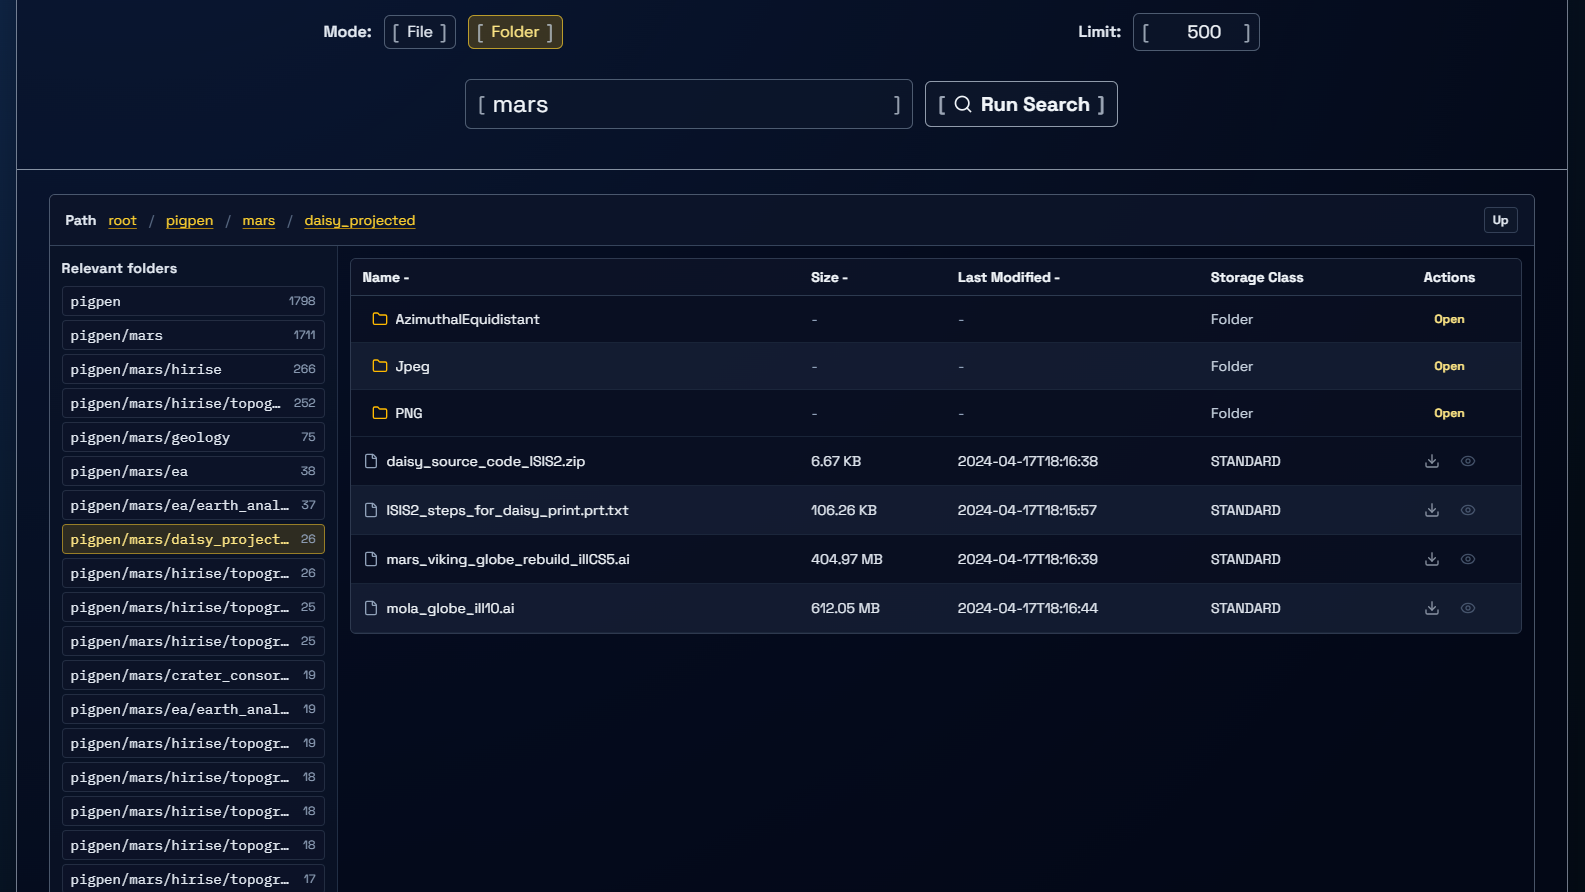Viewport: 1585px width, 892px height.
Task: Click the magnifier icon in Run Search
Action: coord(963,104)
